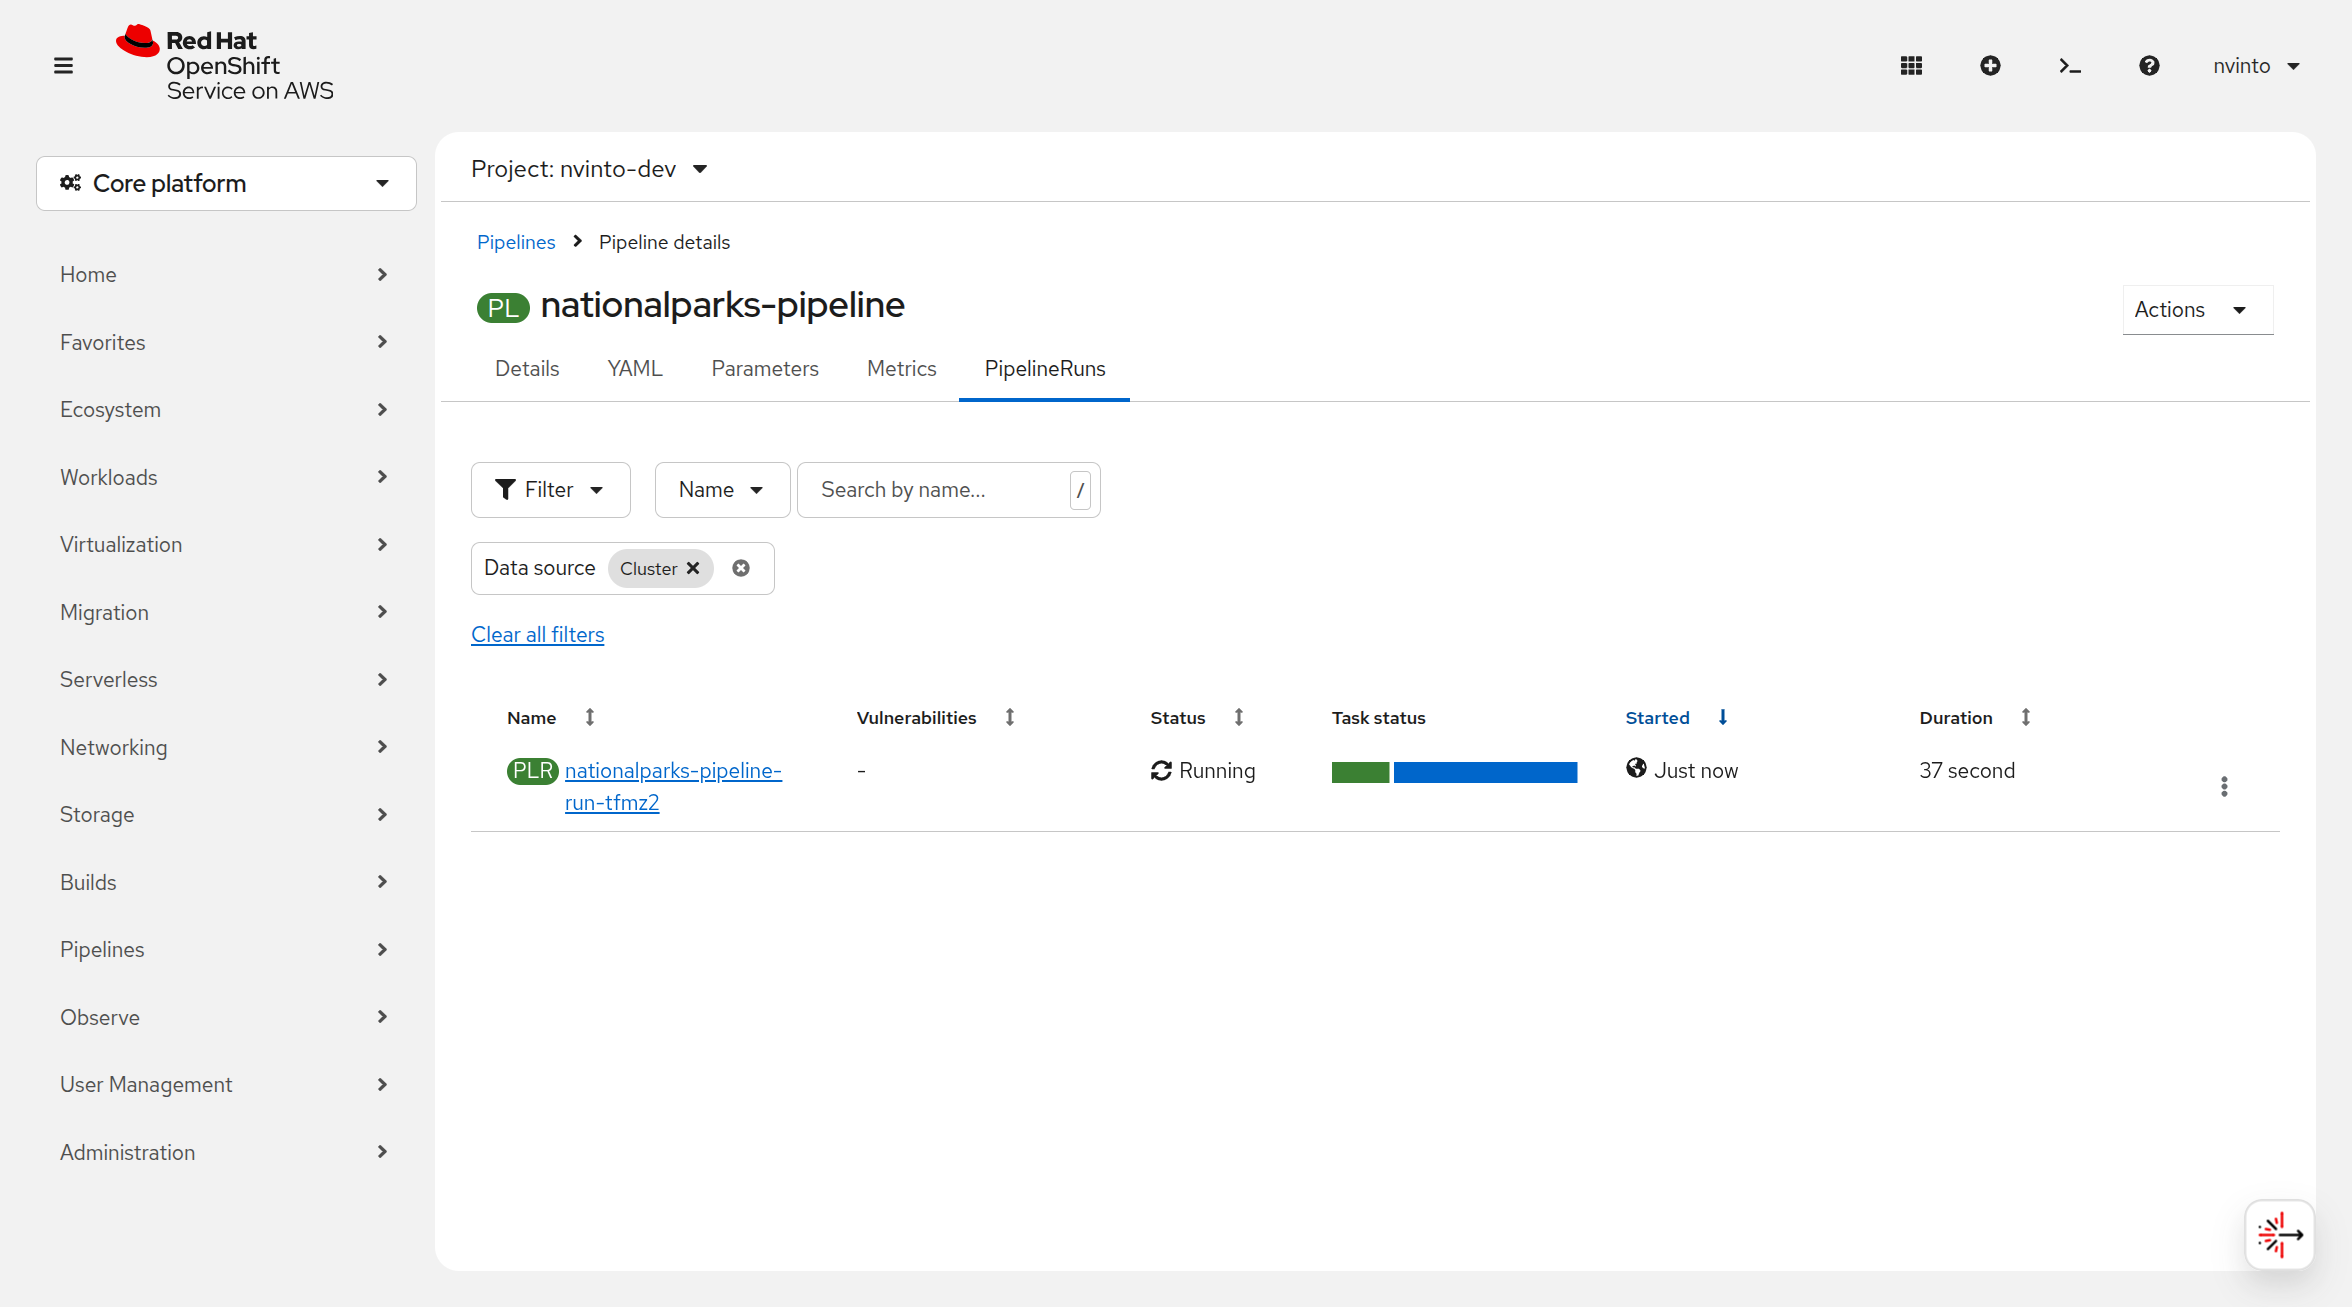The image size is (2352, 1307).
Task: Expand the Home navigation section
Action: [x=226, y=274]
